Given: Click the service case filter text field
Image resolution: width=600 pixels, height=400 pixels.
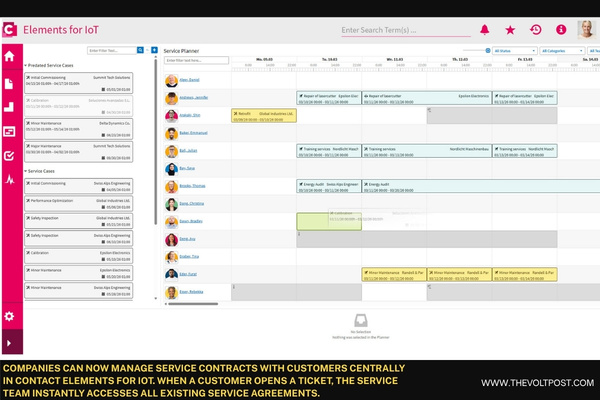Looking at the screenshot, I should [x=112, y=51].
